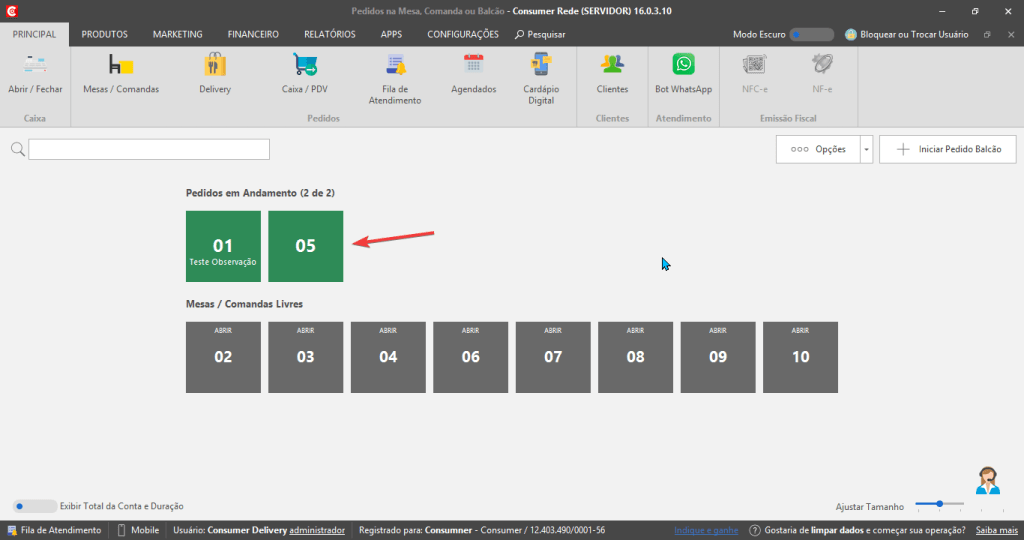Click the Pedidos em Andamento heading
1024x540 pixels.
point(260,193)
